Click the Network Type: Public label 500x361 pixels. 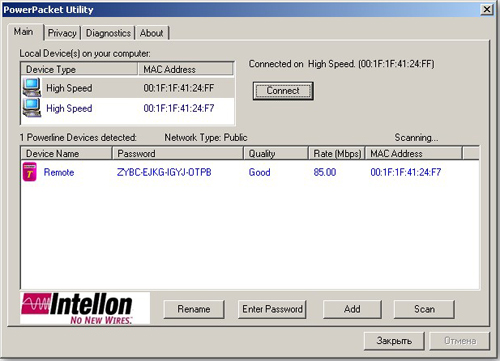coord(206,137)
